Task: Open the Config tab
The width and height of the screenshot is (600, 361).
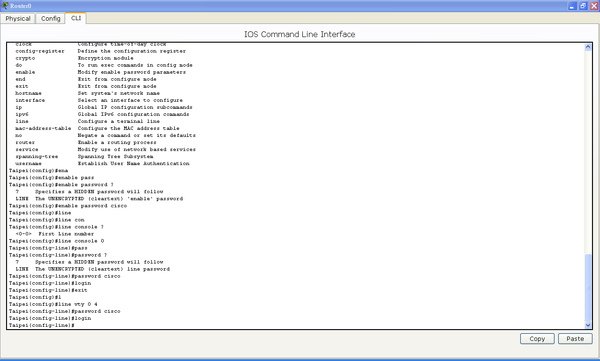Action: (x=51, y=18)
